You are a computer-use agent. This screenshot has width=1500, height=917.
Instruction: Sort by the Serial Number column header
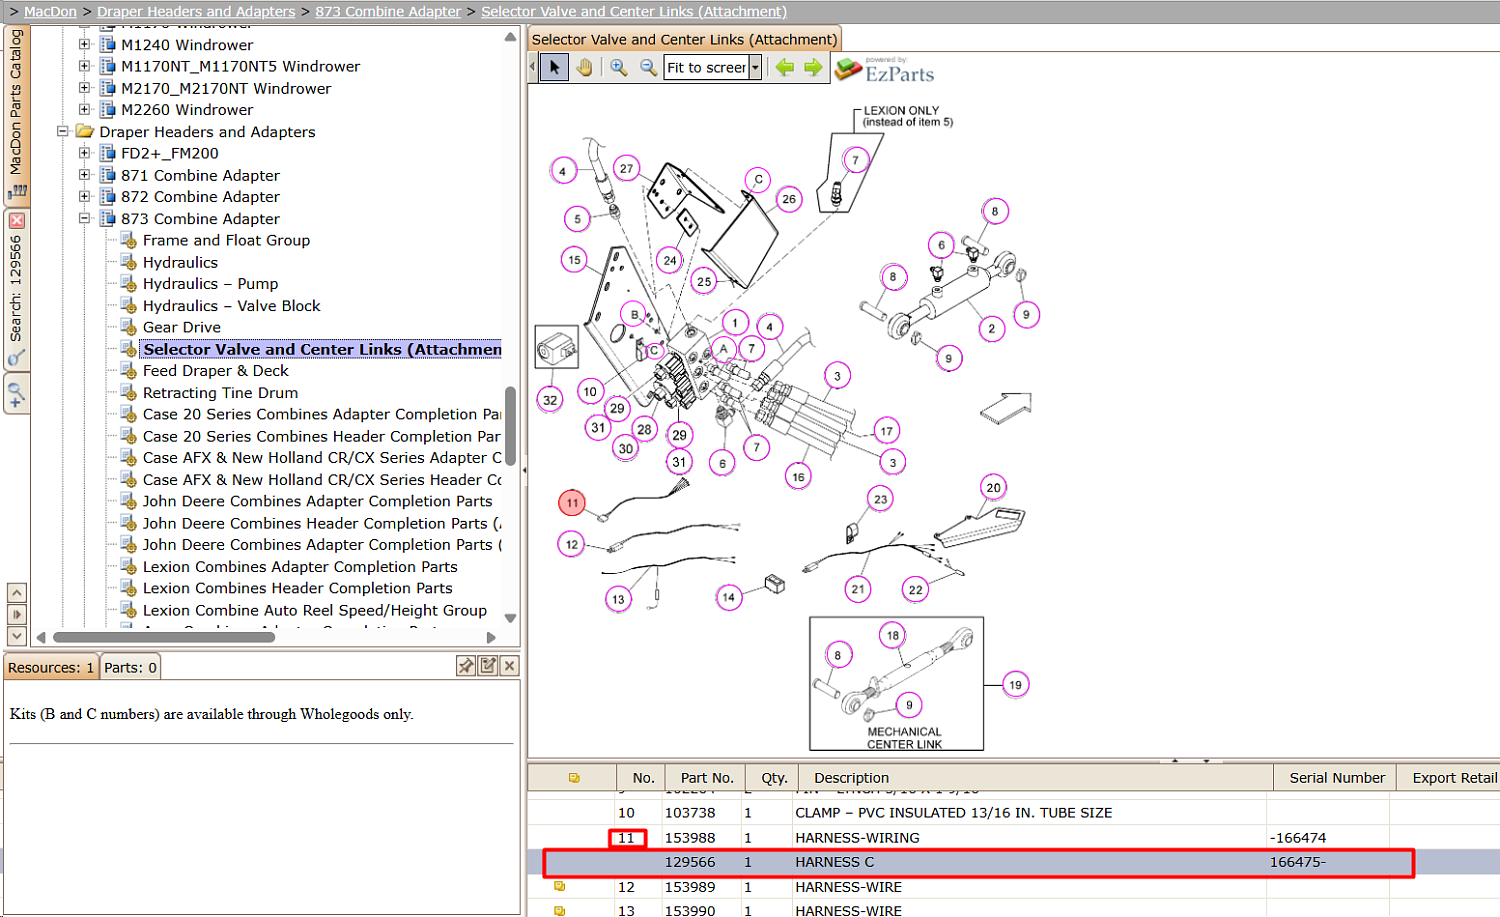pos(1336,777)
